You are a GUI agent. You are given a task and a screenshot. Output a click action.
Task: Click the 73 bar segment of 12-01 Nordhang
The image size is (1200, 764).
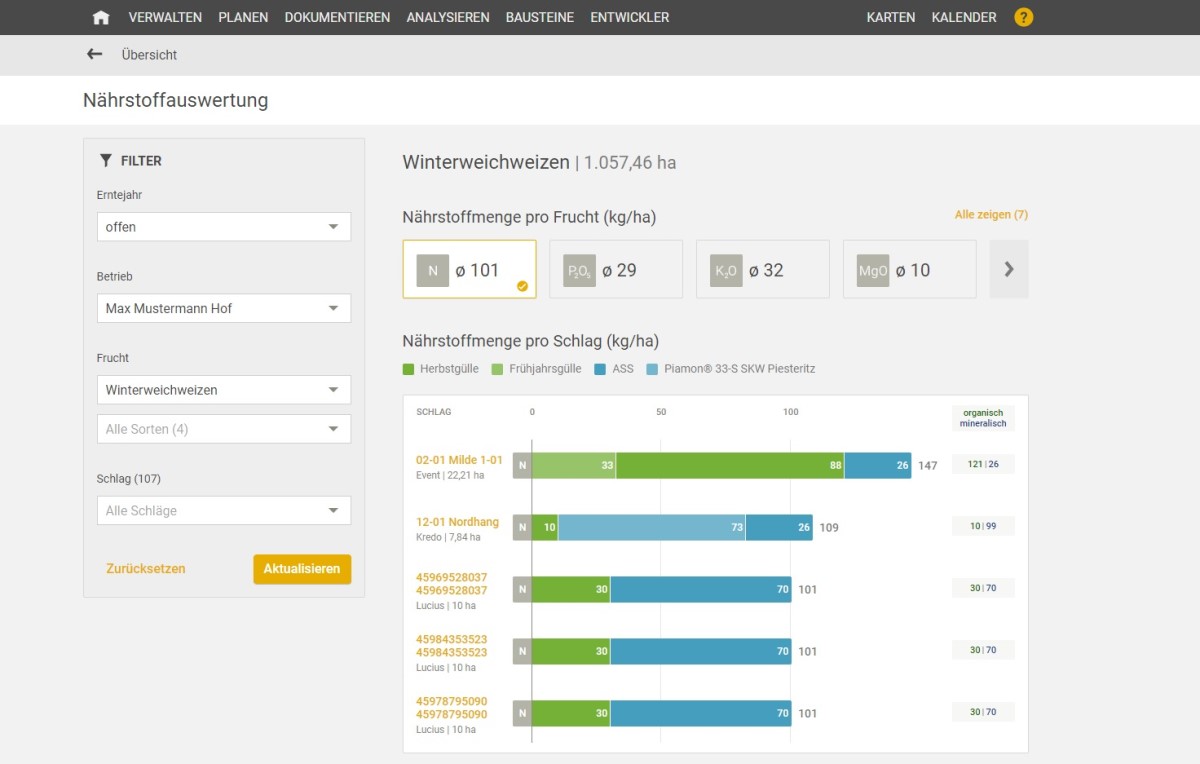[x=652, y=527]
